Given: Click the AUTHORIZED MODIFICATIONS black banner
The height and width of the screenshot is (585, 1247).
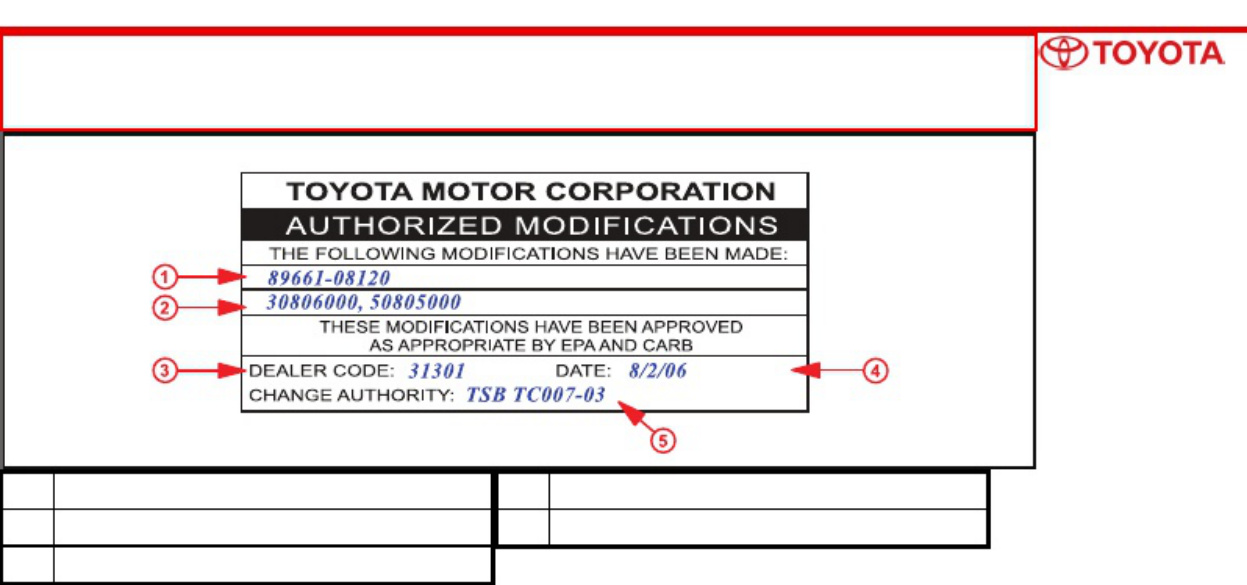Looking at the screenshot, I should tap(524, 224).
